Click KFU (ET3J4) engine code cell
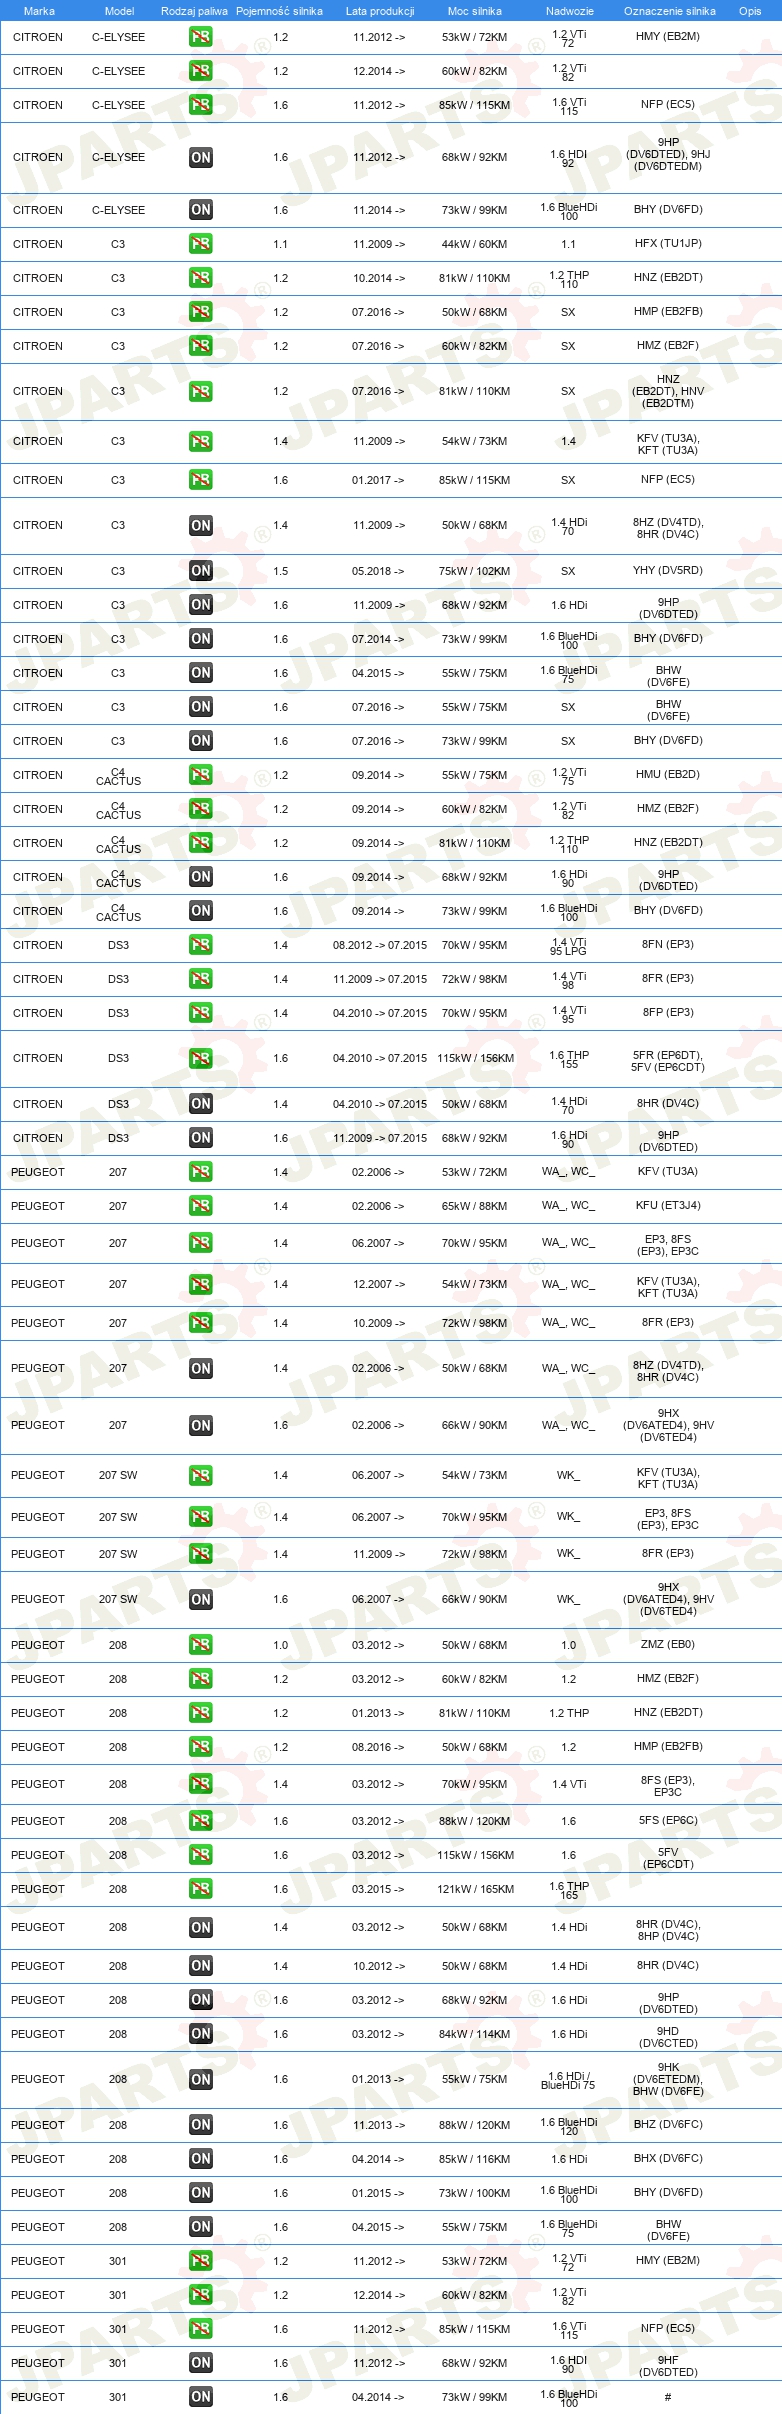 (668, 1206)
